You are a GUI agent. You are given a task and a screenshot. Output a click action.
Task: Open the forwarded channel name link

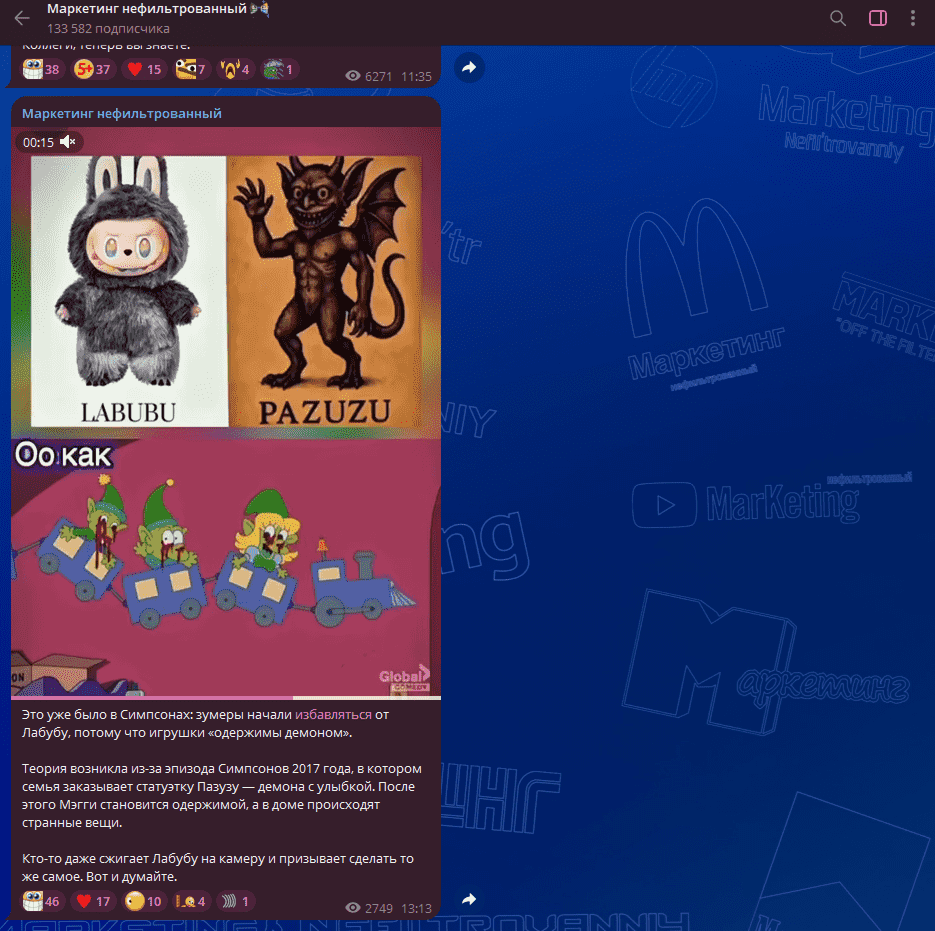(122, 113)
